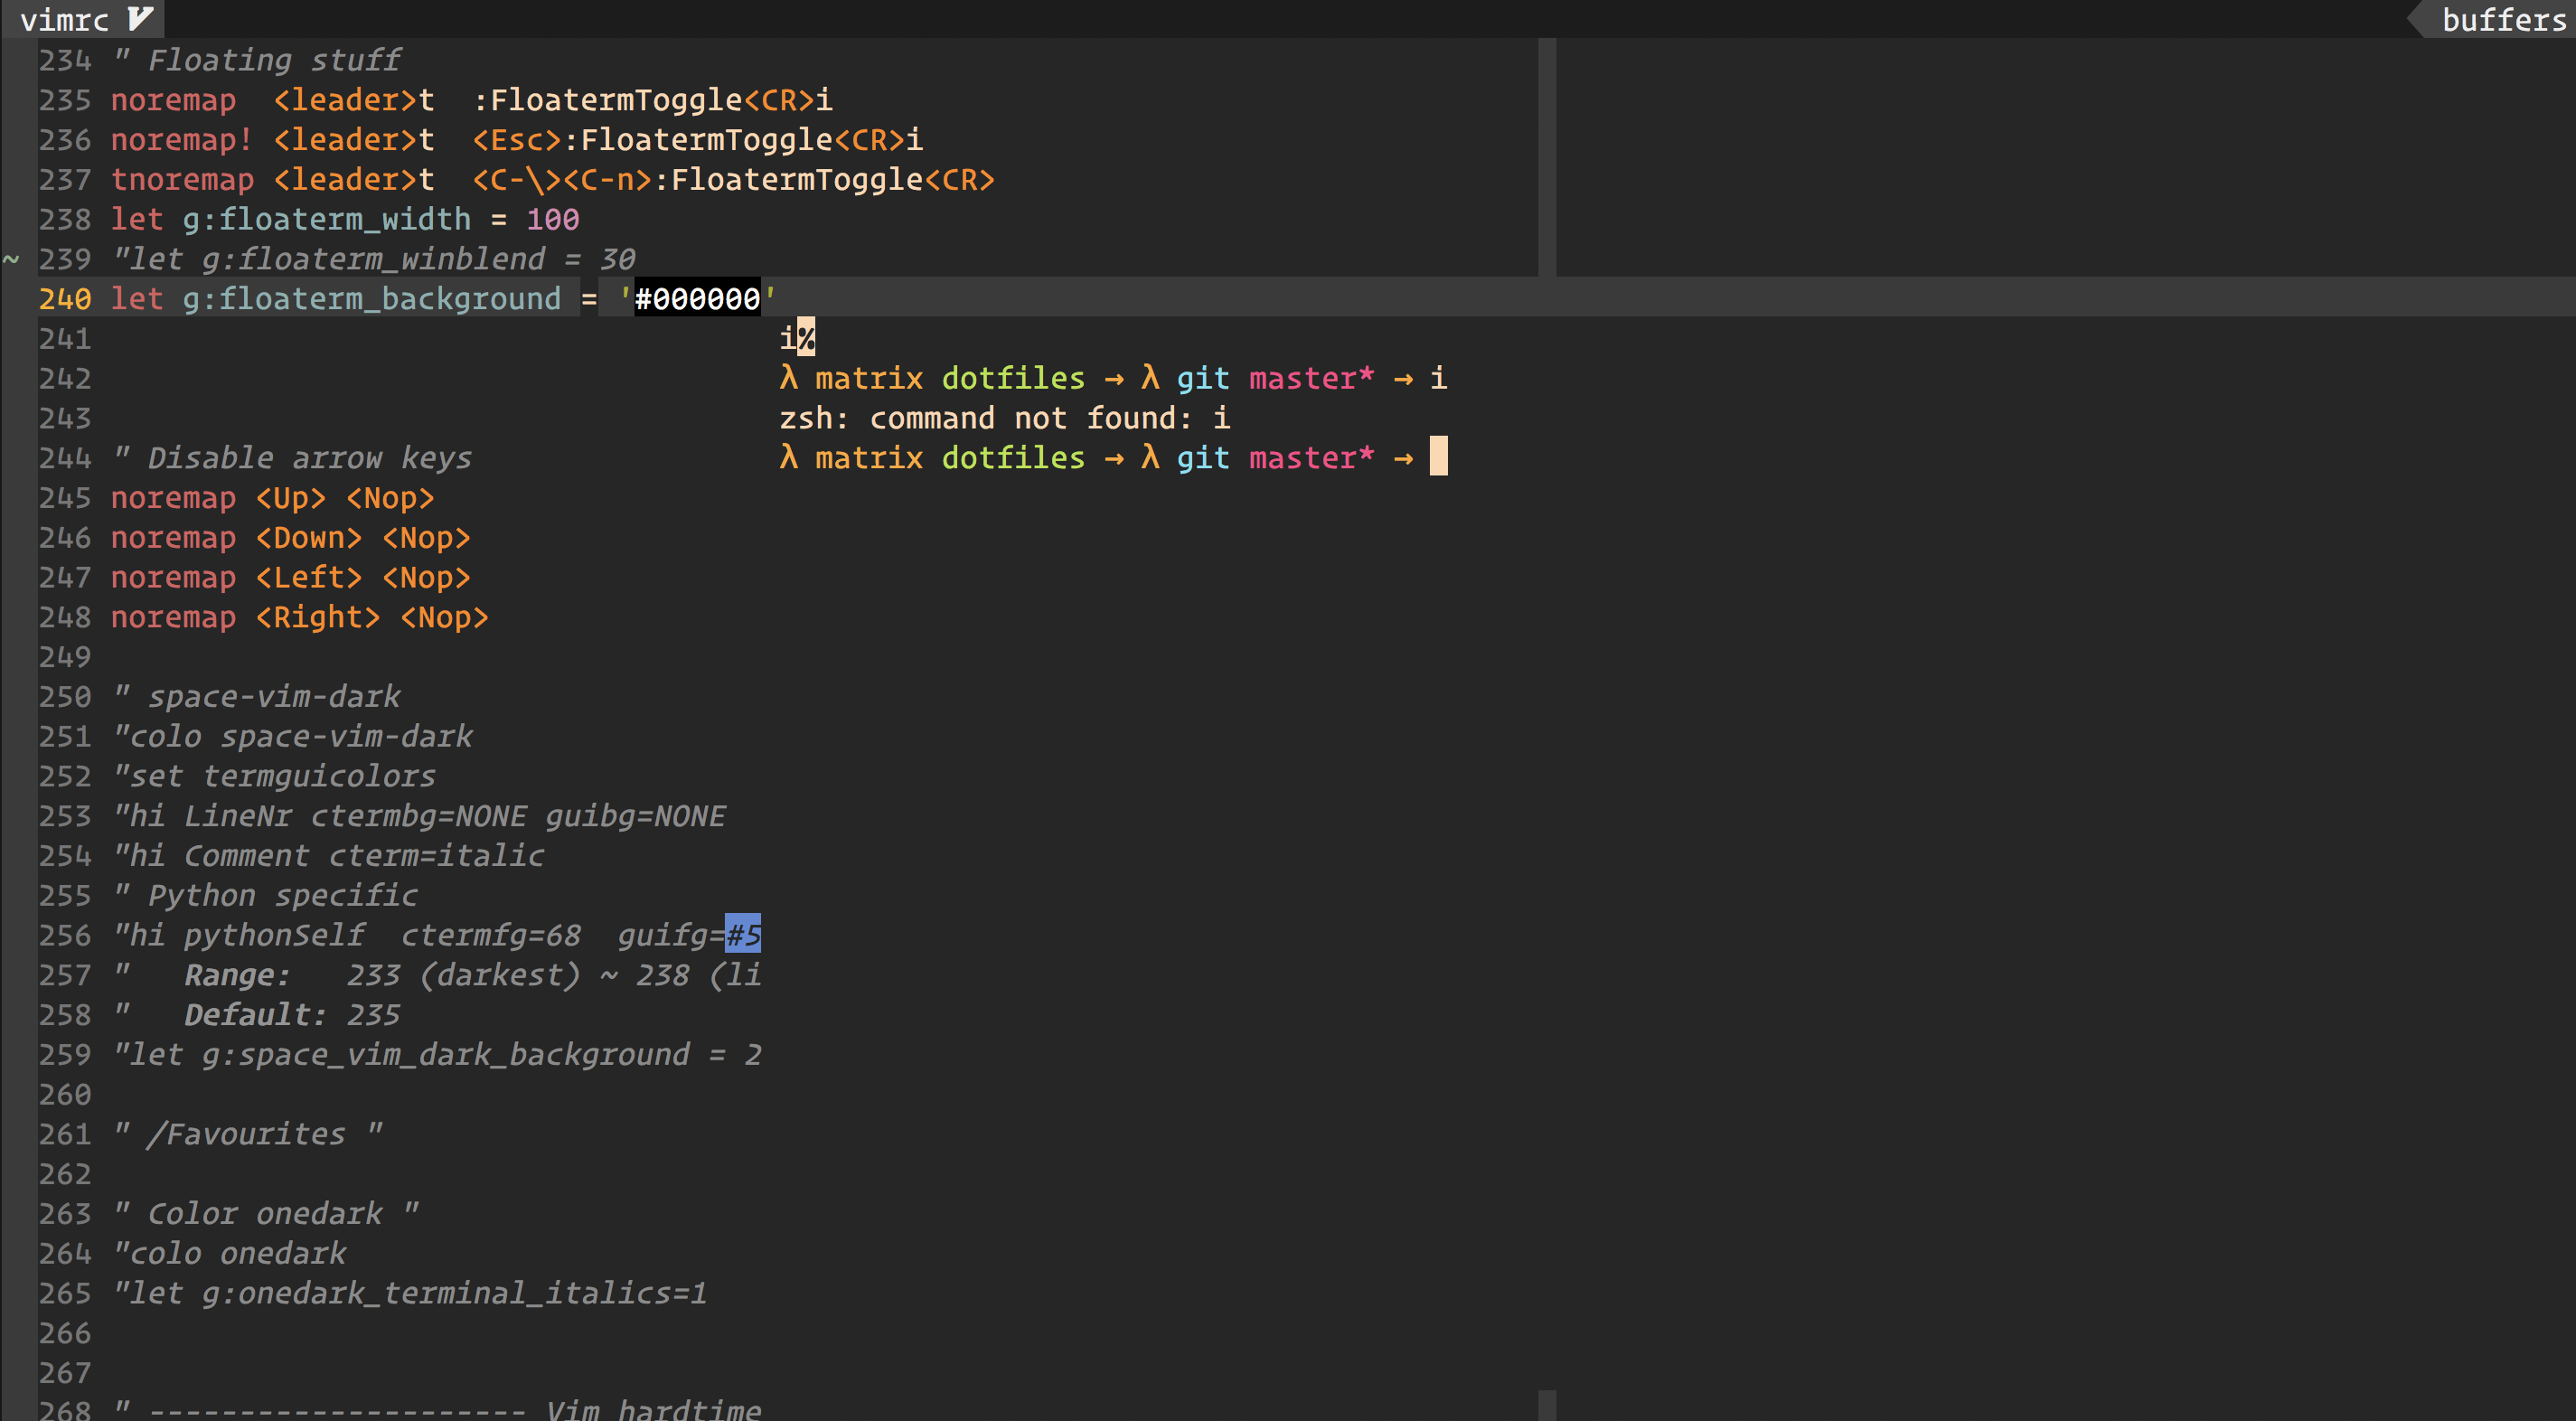
Task: Toggle the commented colo space-vim-dark line
Action: pos(292,736)
